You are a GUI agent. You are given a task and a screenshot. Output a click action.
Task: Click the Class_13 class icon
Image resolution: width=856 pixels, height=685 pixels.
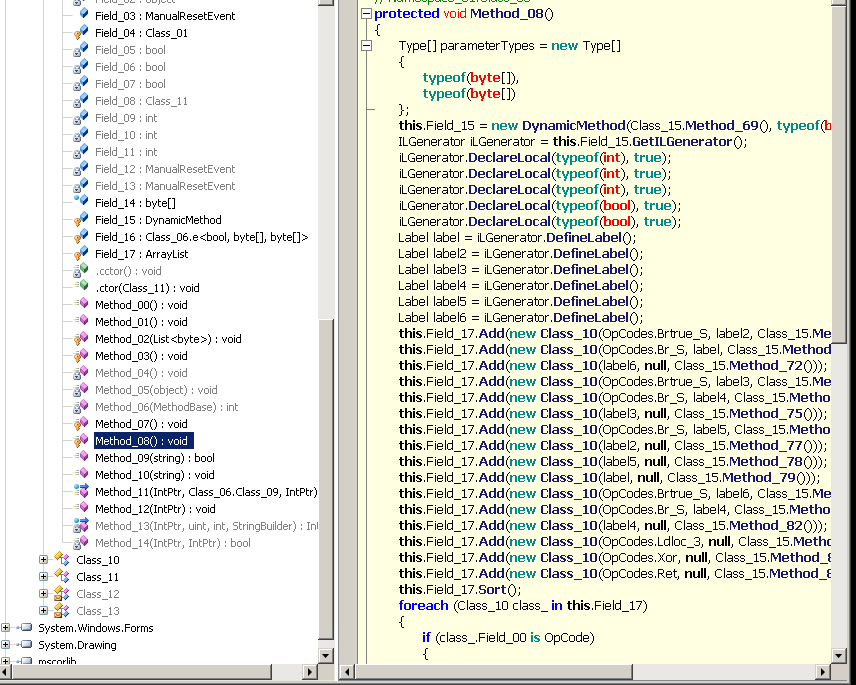(62, 611)
